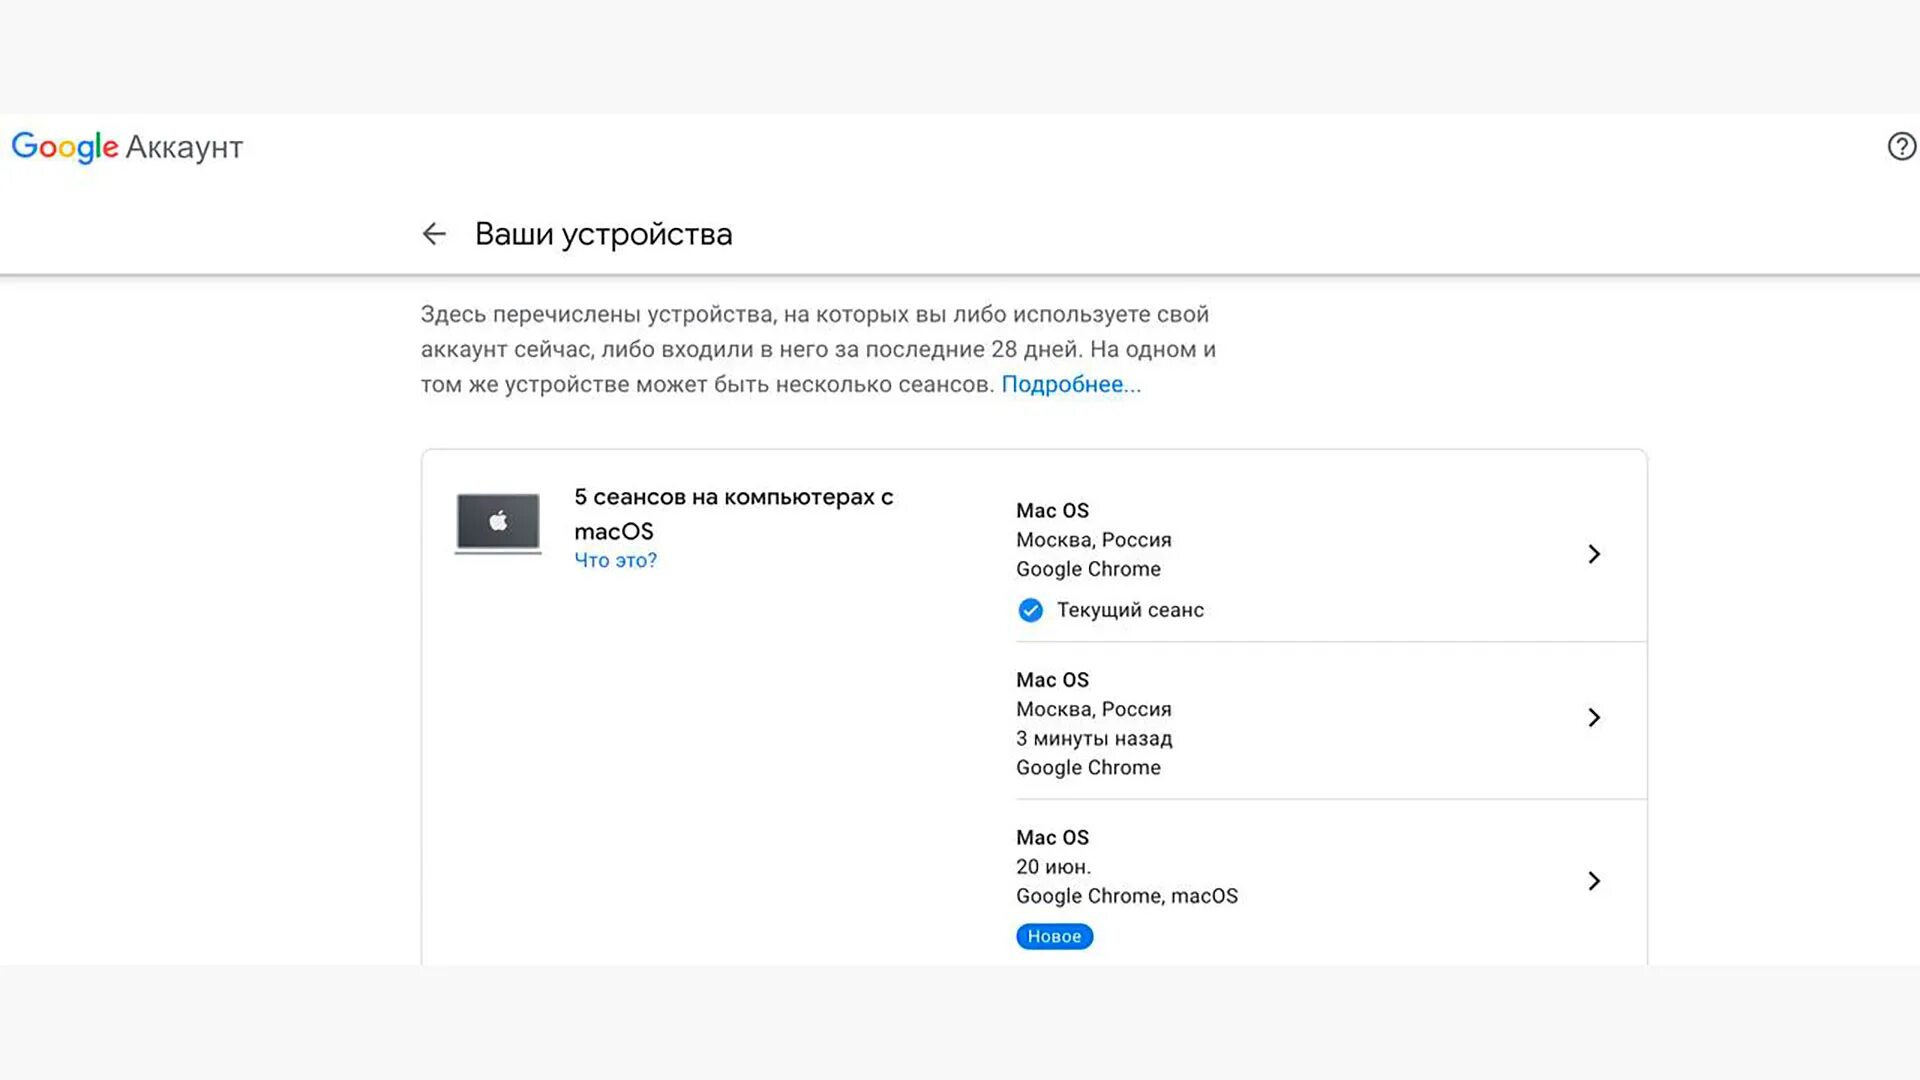Viewport: 1920px width, 1080px height.
Task: Open the help question mark icon
Action: (1901, 147)
